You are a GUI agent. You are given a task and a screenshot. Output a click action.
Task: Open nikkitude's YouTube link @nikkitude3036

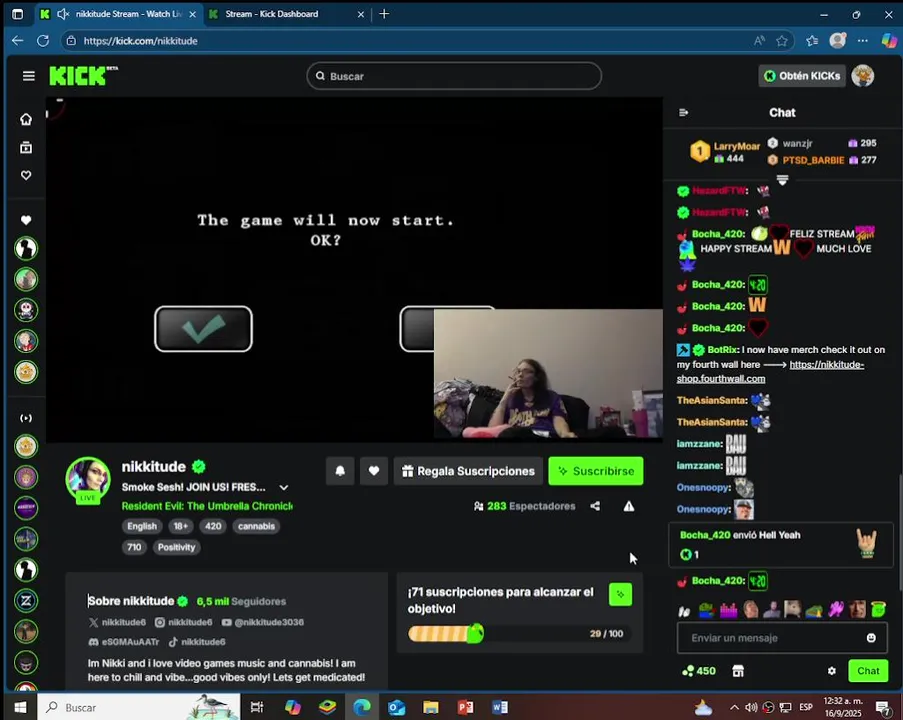click(263, 622)
